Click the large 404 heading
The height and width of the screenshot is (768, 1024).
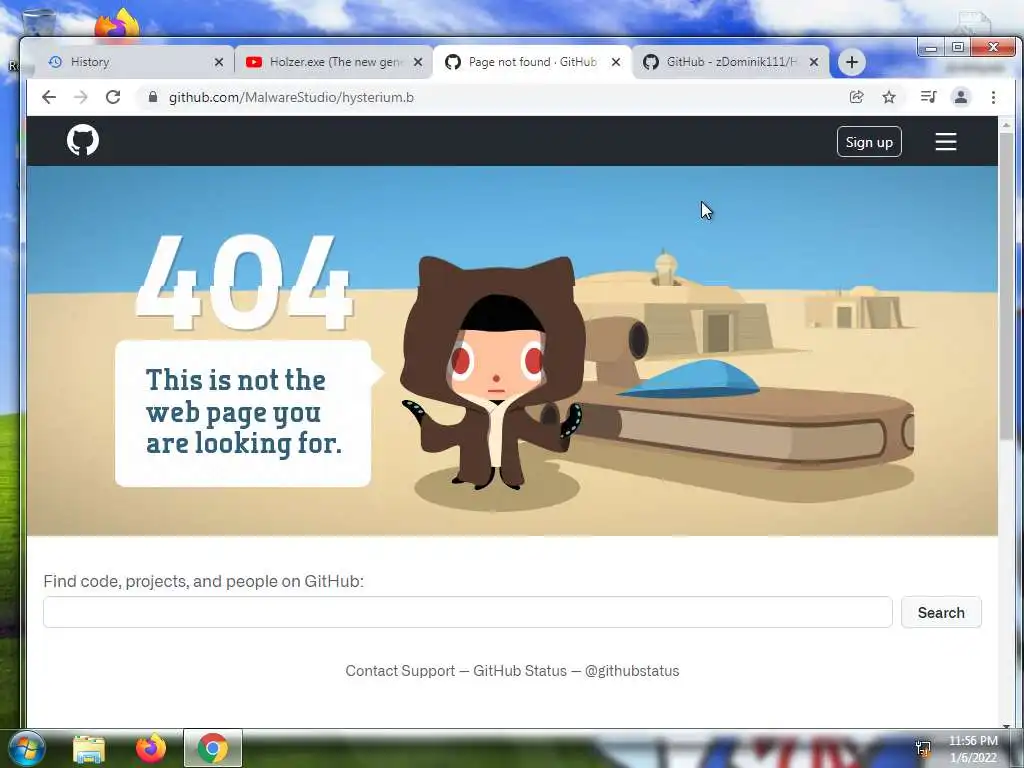click(x=244, y=282)
